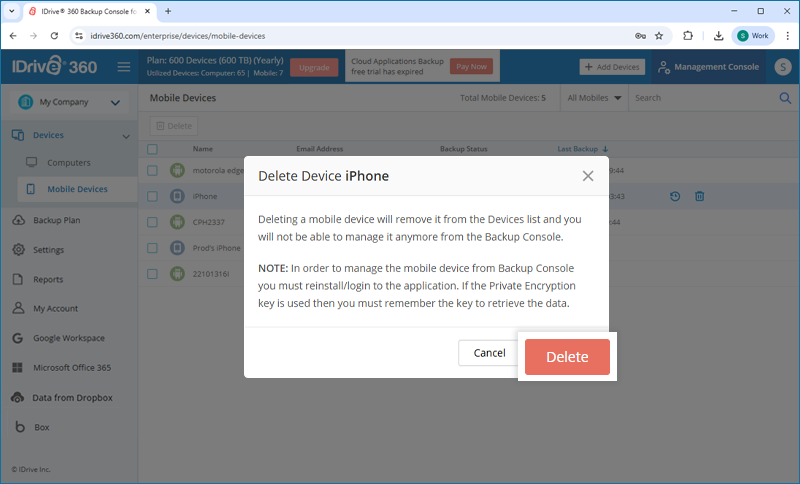
Task: Open the browser extensions puzzle icon
Action: [x=688, y=36]
